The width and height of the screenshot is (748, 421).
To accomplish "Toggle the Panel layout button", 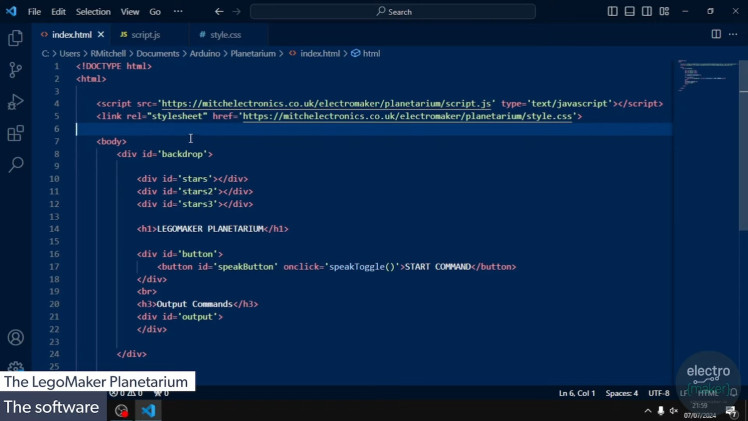I will [x=629, y=12].
